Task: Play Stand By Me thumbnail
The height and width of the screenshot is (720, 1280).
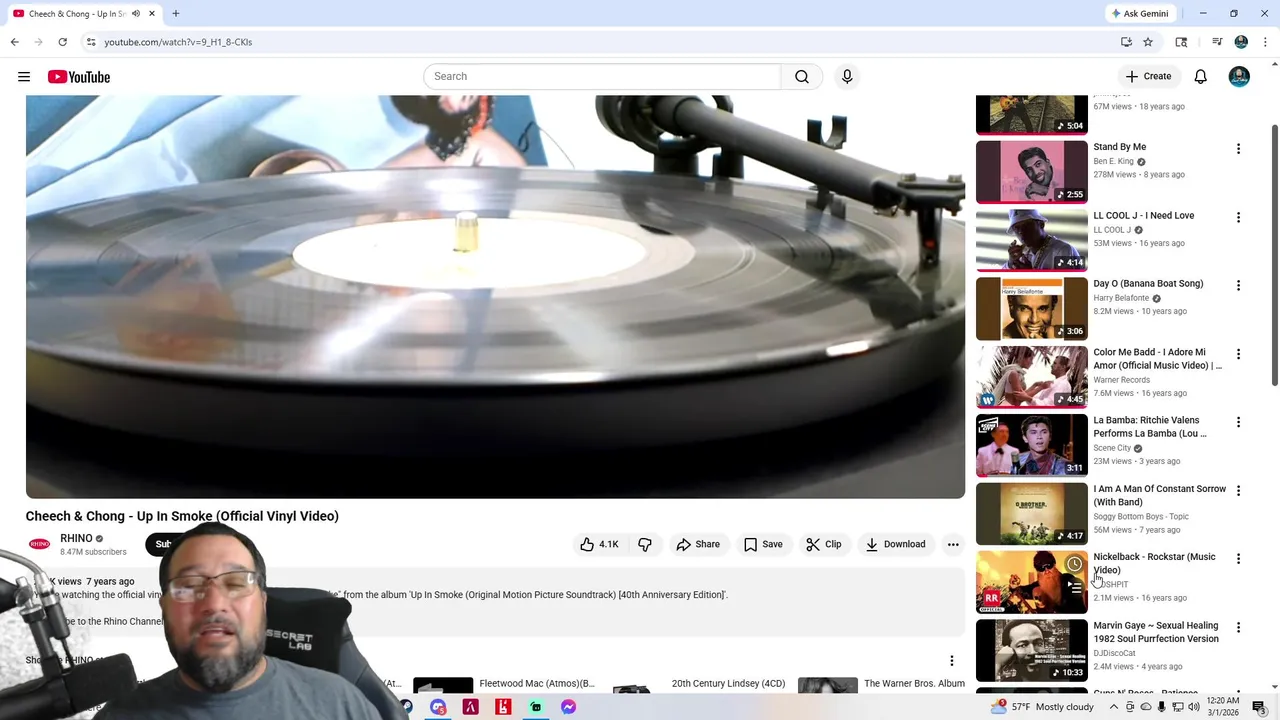Action: (1031, 172)
